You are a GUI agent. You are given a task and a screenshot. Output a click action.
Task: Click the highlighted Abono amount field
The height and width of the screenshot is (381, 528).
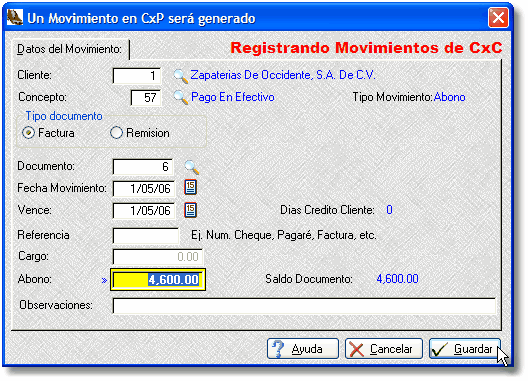(x=158, y=280)
